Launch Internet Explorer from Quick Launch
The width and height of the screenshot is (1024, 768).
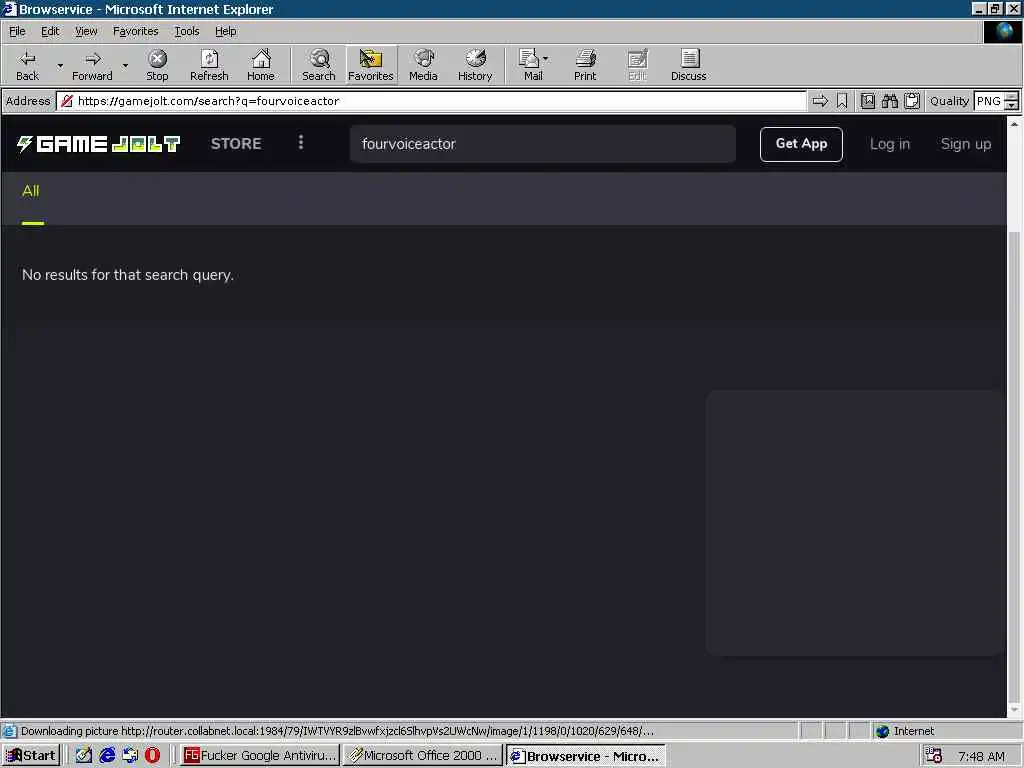107,756
